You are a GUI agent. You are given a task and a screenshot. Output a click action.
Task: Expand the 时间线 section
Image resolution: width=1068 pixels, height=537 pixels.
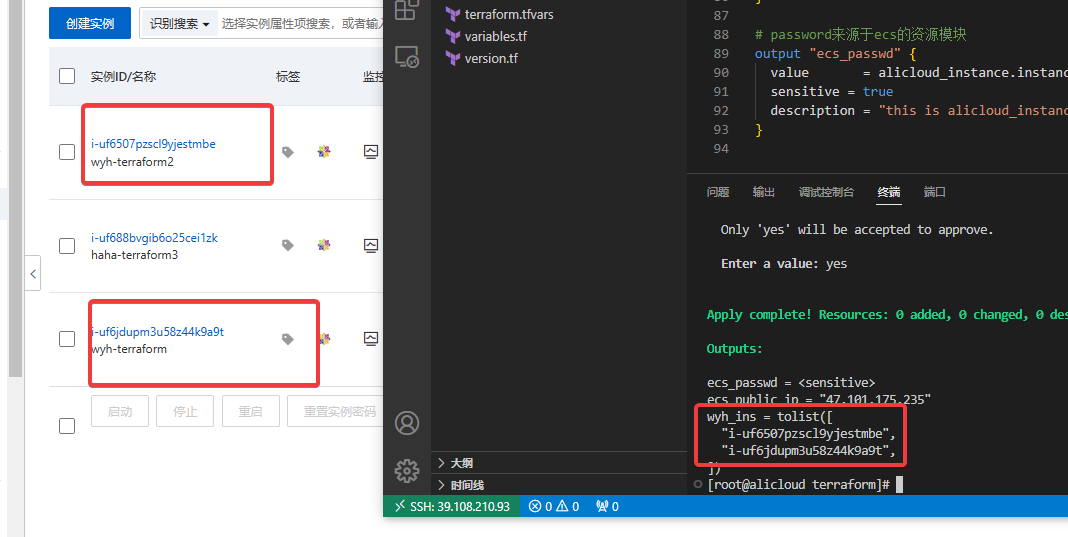(559, 485)
